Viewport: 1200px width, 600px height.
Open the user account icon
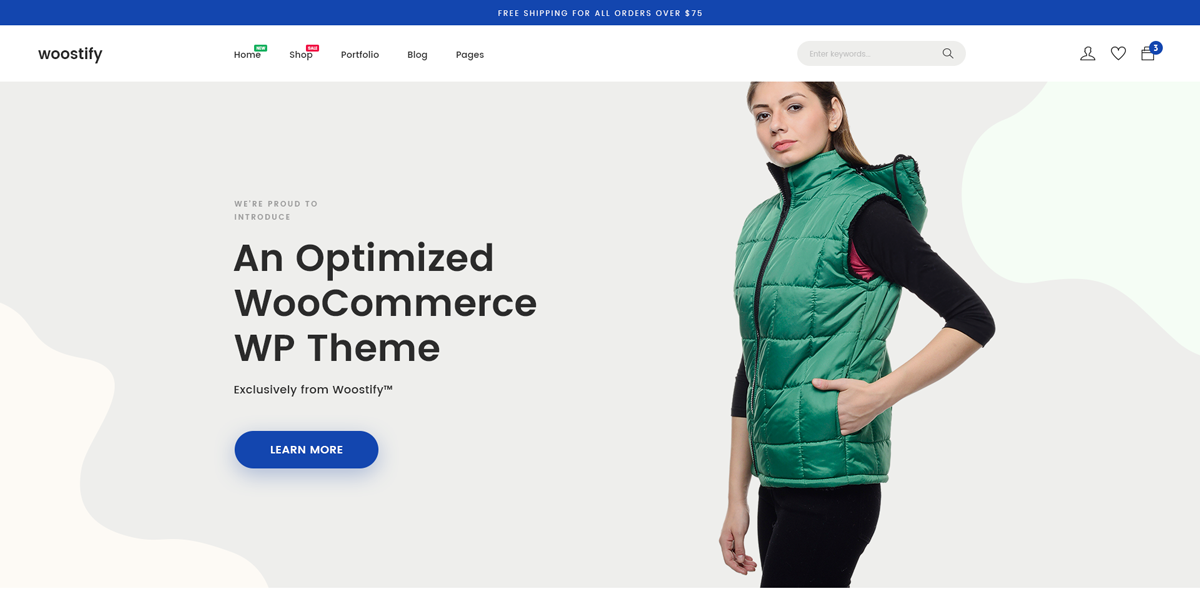pos(1088,54)
